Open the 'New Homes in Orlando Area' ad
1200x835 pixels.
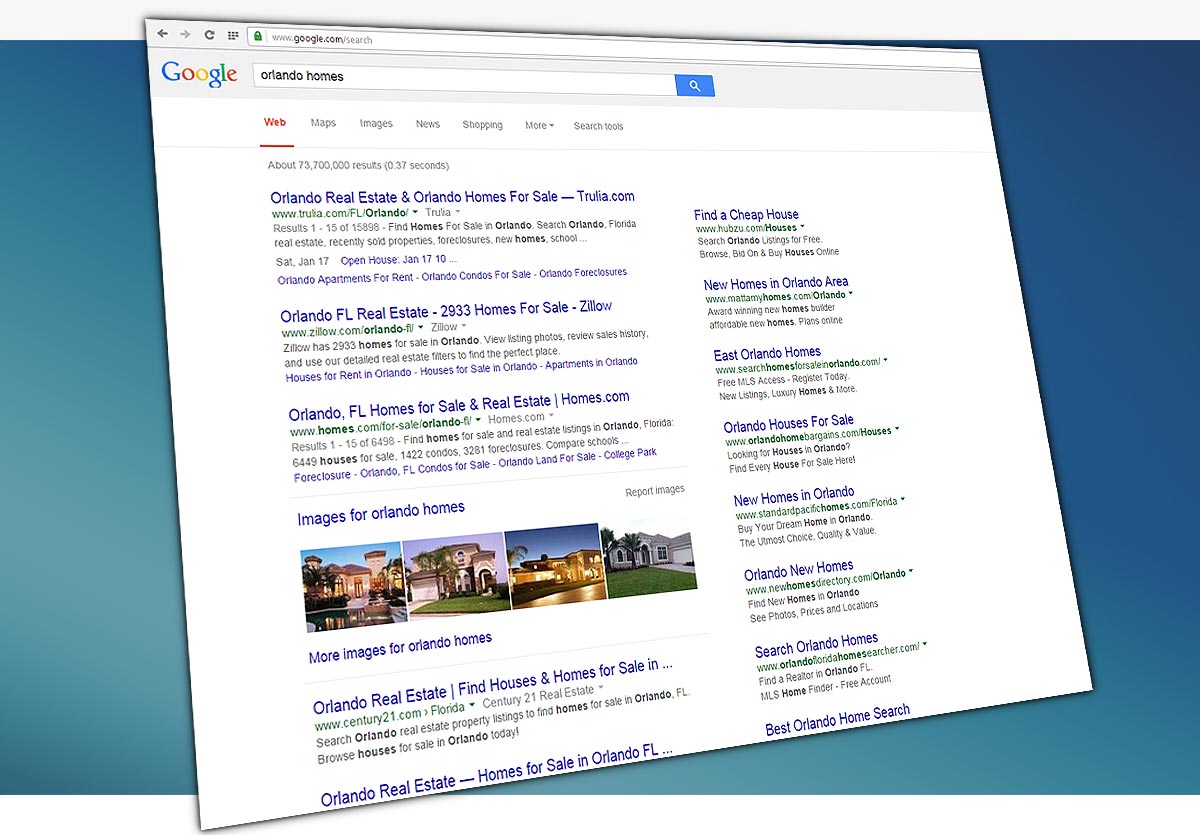(776, 283)
